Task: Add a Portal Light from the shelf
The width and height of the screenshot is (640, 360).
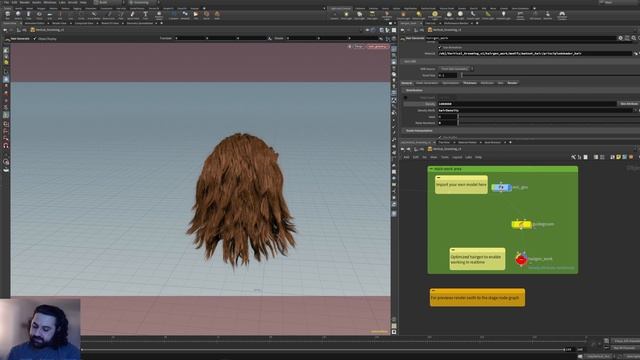Action: pos(488,15)
